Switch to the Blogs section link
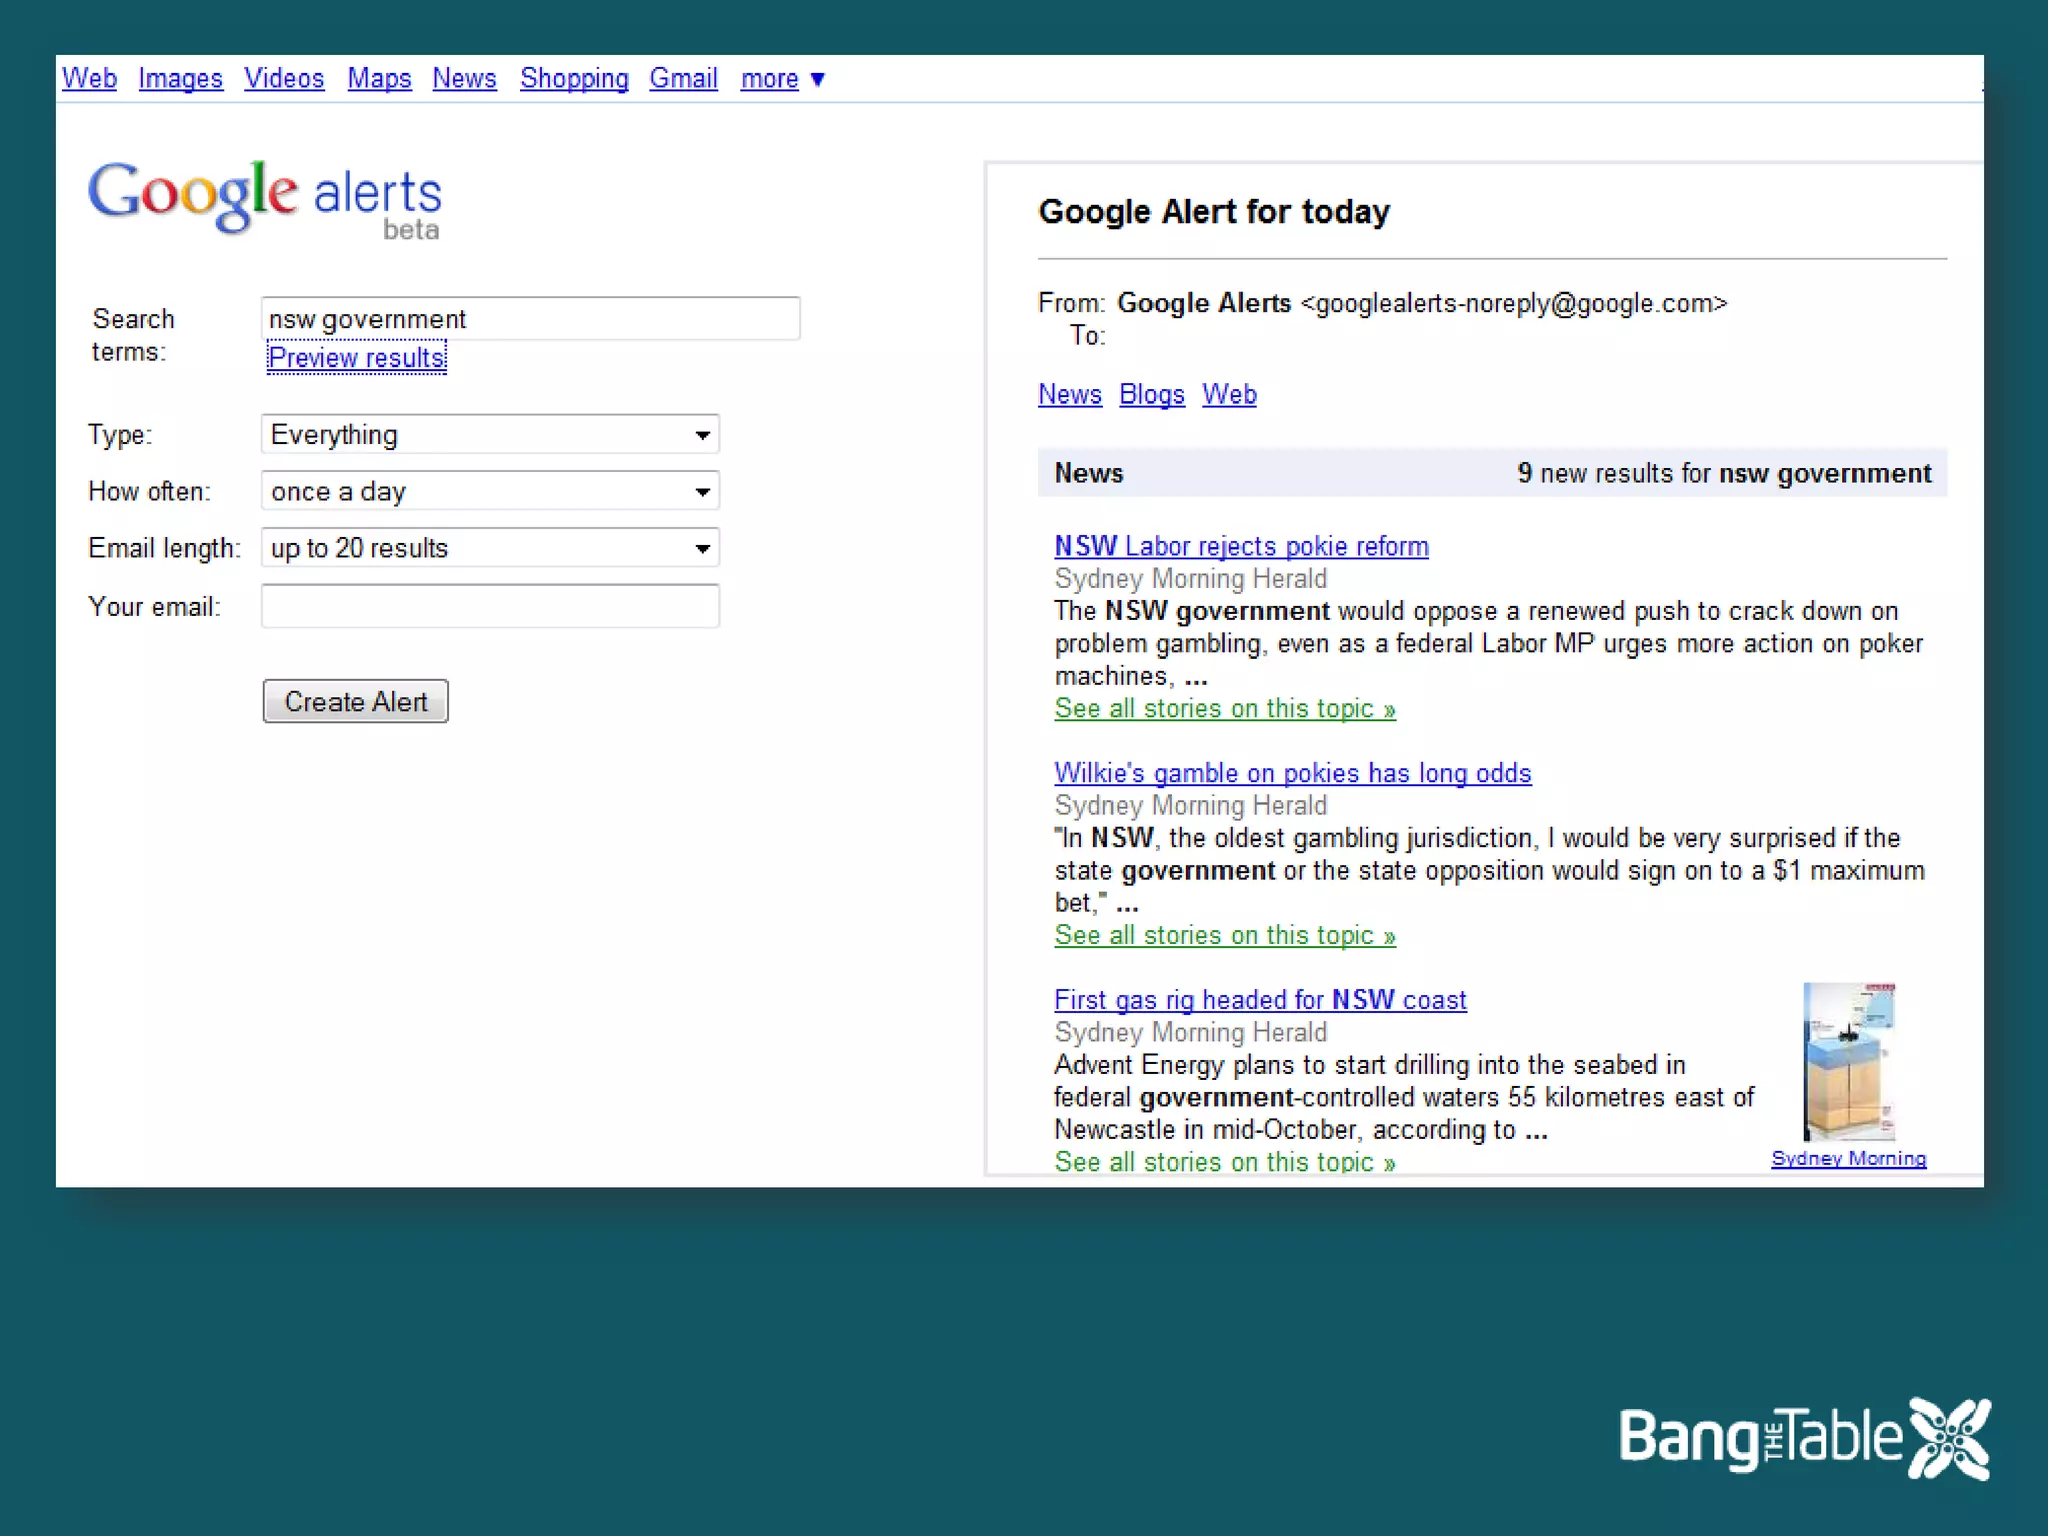 tap(1151, 394)
